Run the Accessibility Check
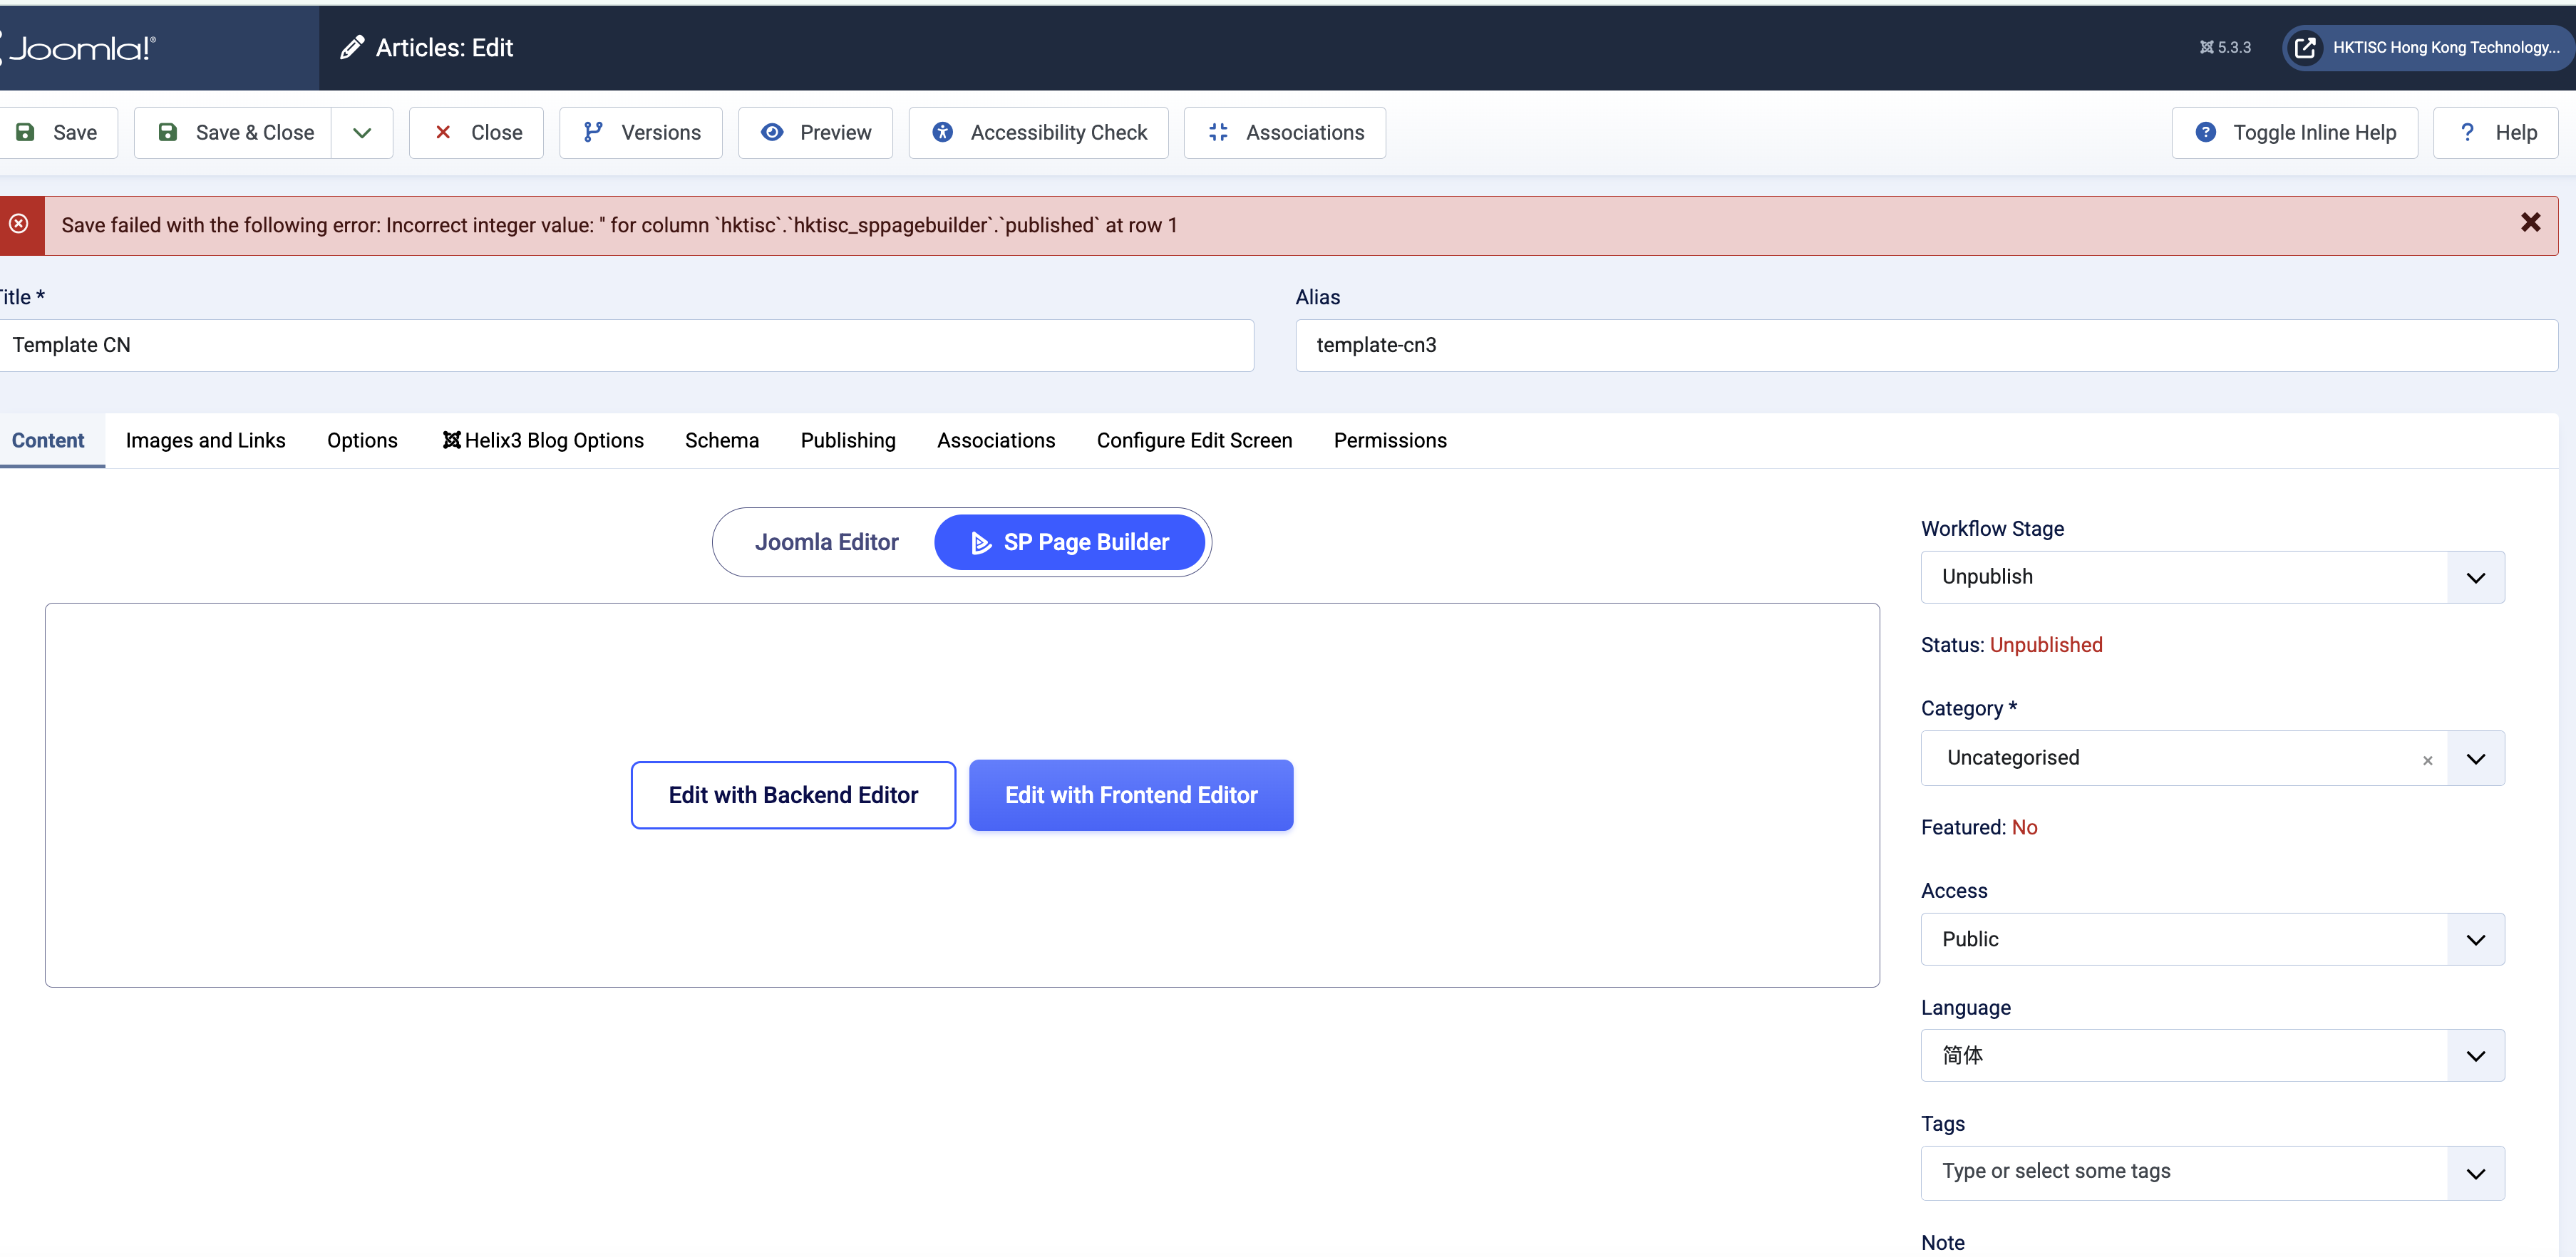Image resolution: width=2576 pixels, height=1257 pixels. pyautogui.click(x=1038, y=133)
